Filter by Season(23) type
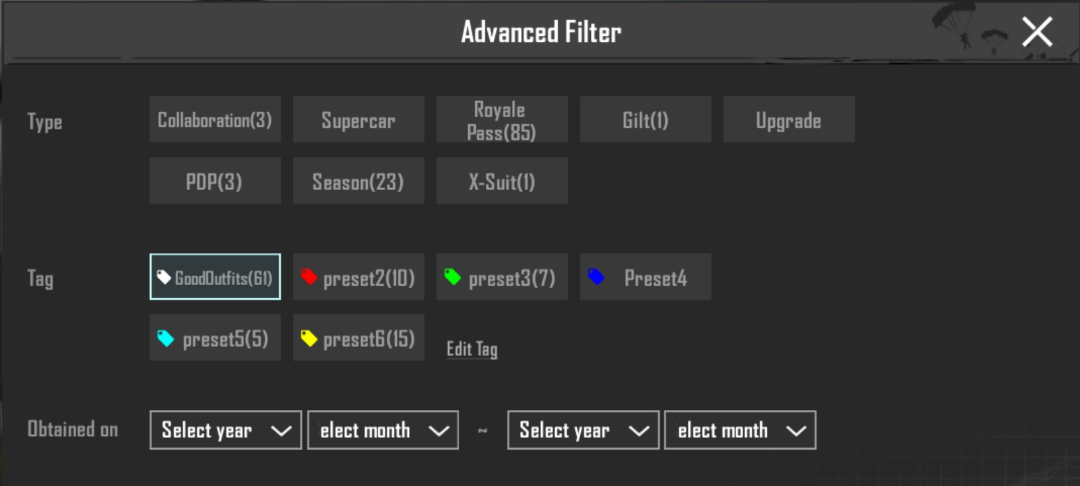Viewport: 1080px width, 486px height. click(359, 181)
